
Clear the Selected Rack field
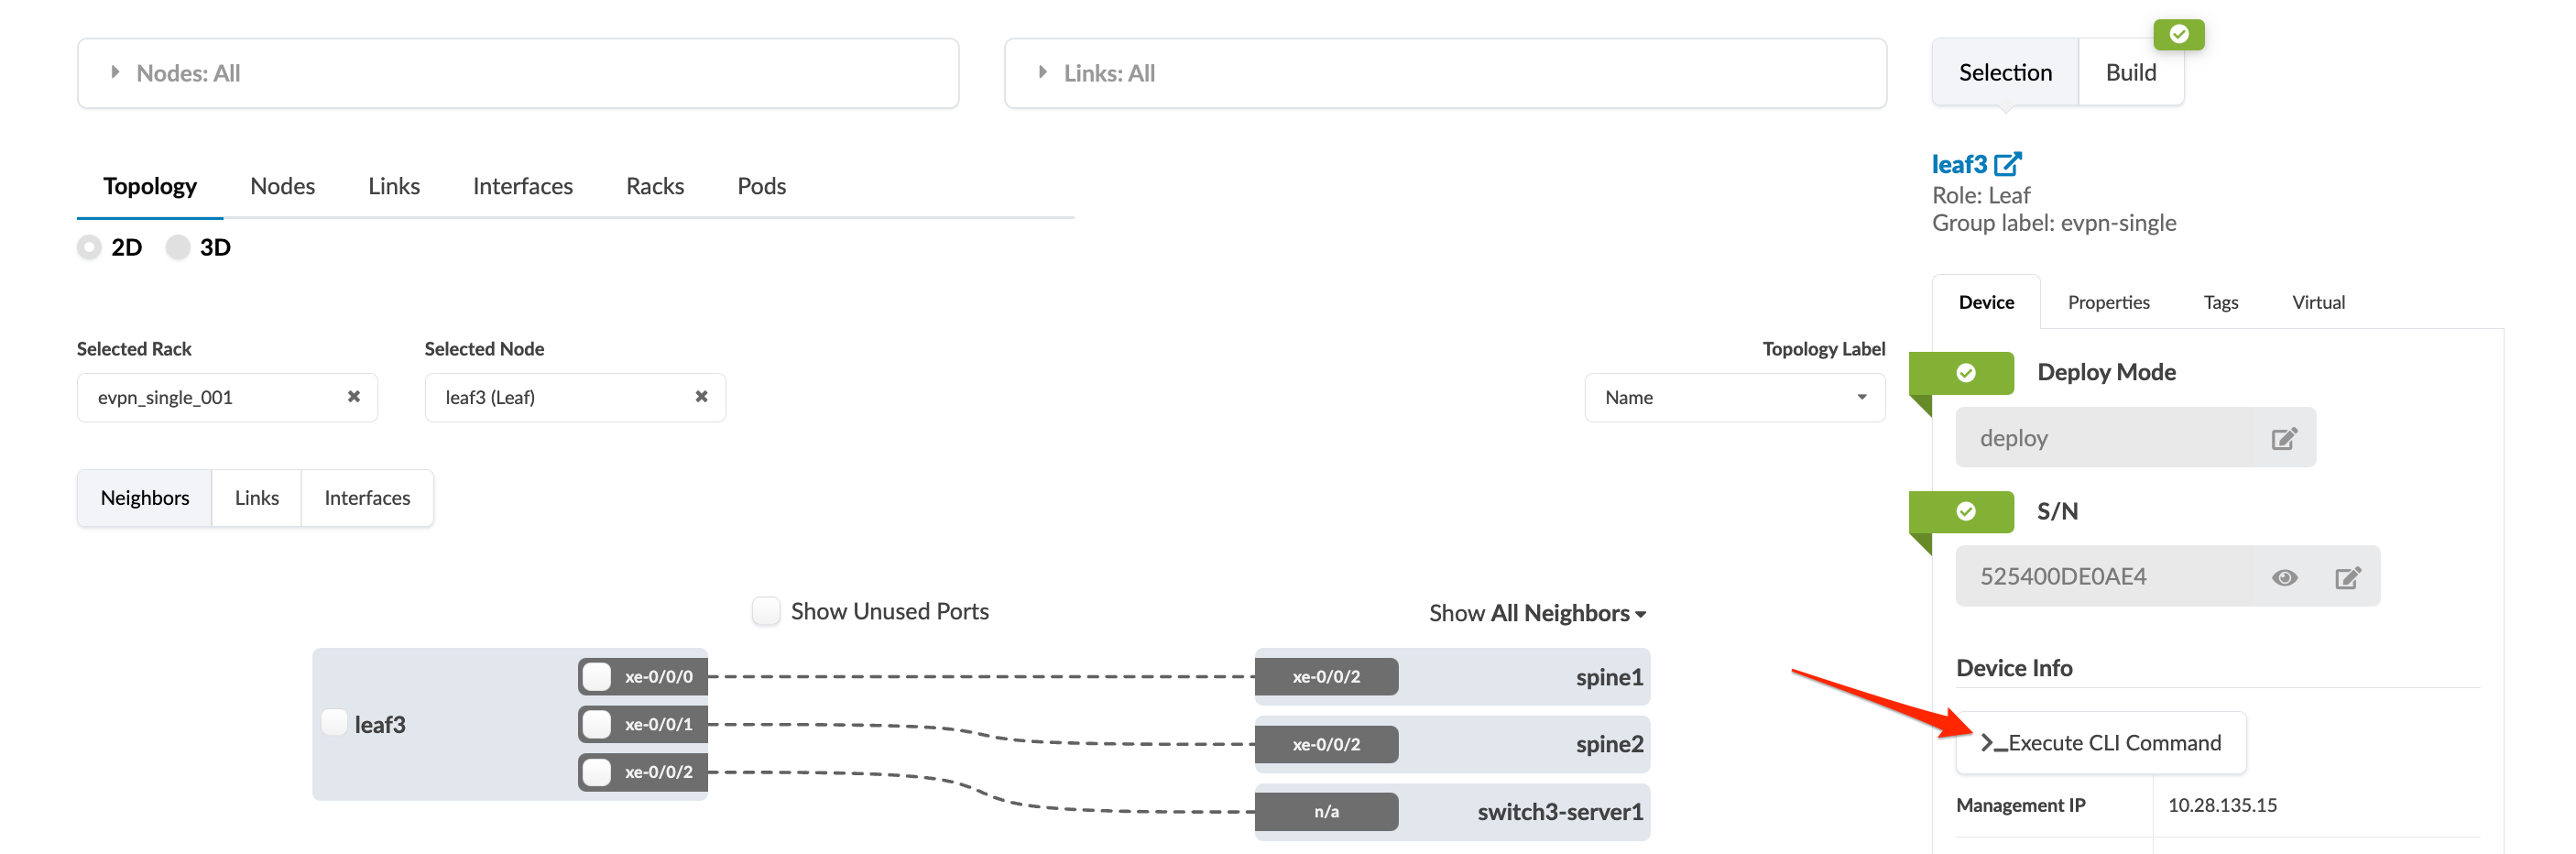[354, 397]
